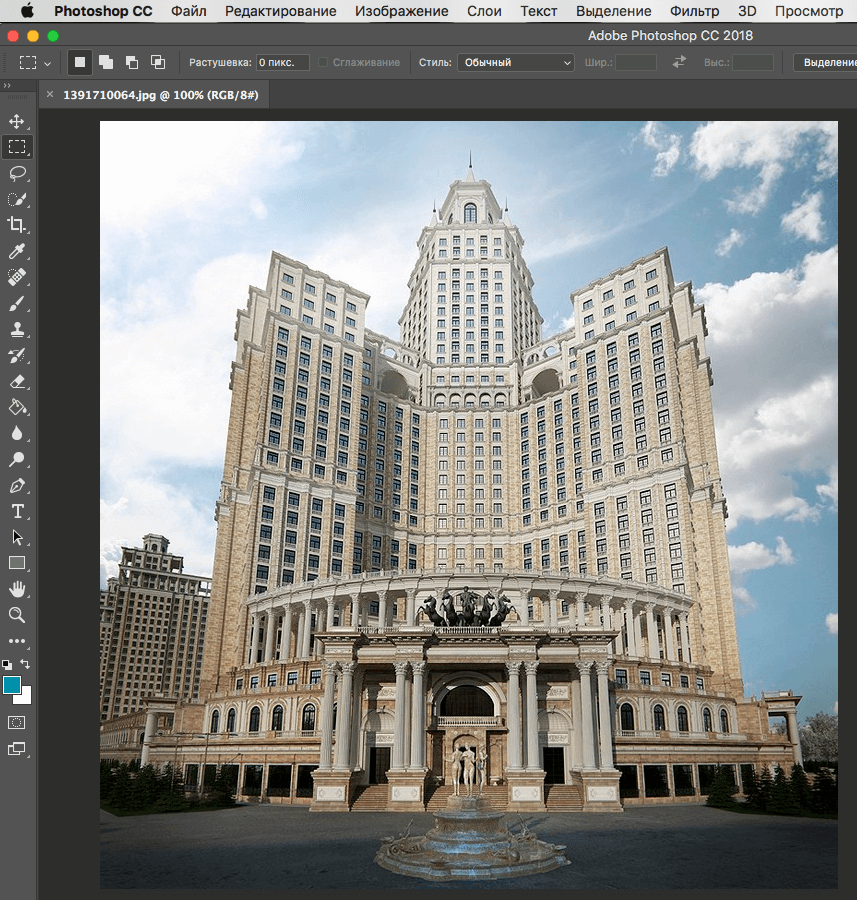Grab the Hand tool
Viewport: 857px width, 900px height.
[x=17, y=589]
